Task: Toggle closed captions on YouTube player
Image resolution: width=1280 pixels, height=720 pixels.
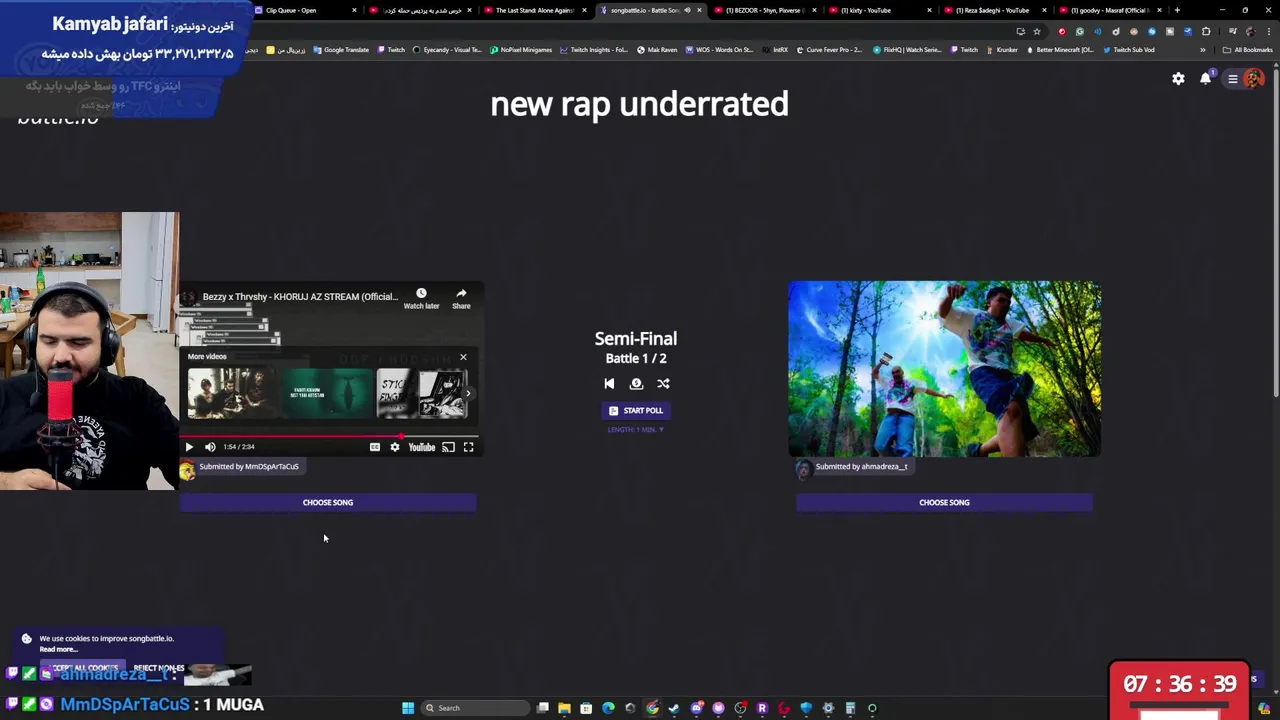Action: click(x=375, y=447)
